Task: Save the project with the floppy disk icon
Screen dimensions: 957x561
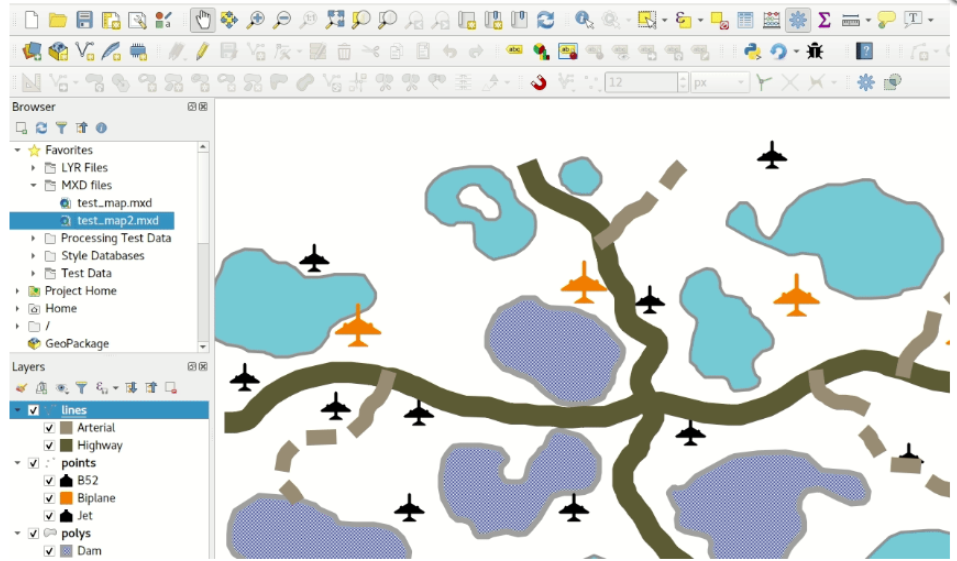Action: (x=85, y=19)
